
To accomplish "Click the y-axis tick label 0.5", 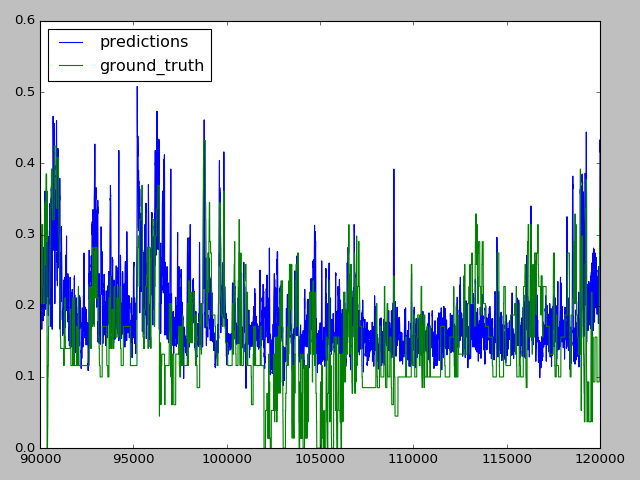I will pos(25,91).
